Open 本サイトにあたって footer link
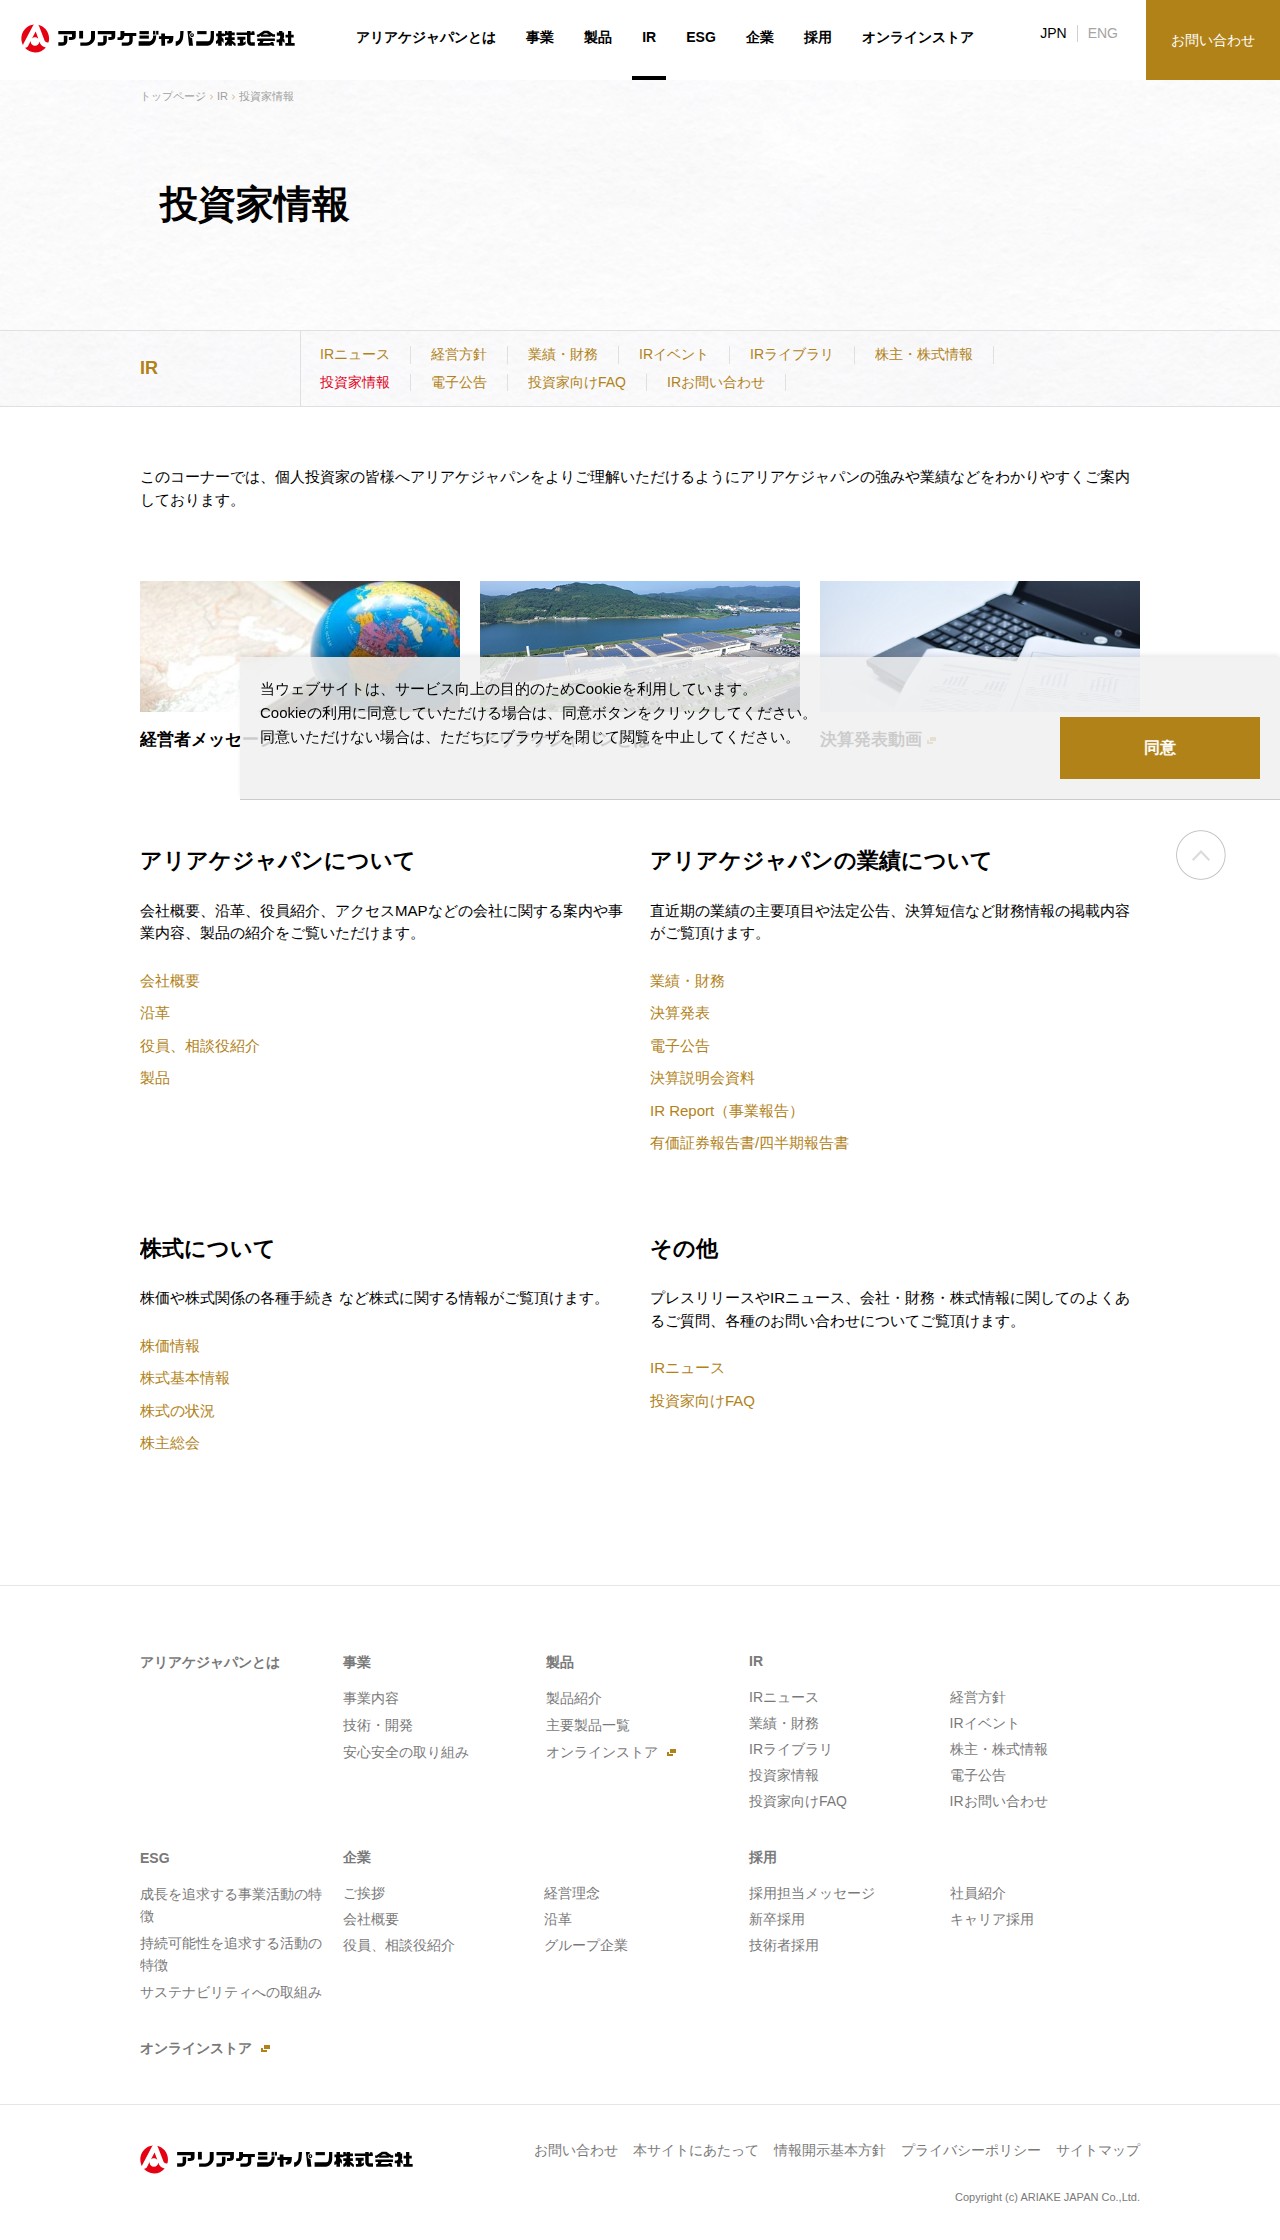 [x=696, y=2150]
